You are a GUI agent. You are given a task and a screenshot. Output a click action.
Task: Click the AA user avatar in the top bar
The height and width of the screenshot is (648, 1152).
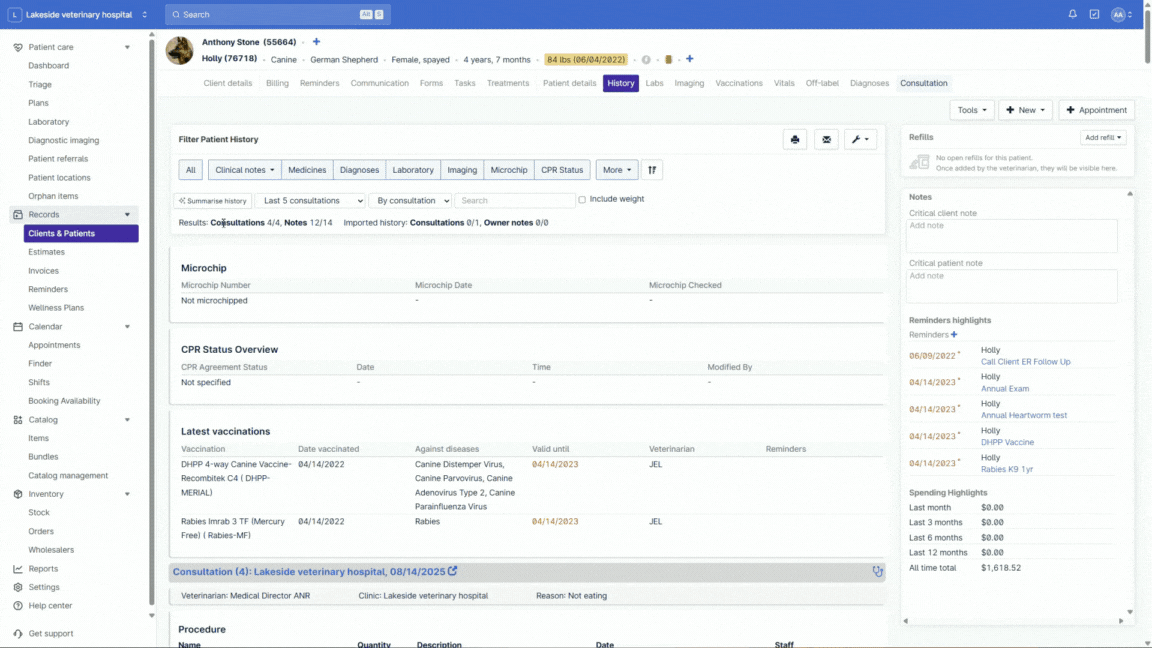1119,14
